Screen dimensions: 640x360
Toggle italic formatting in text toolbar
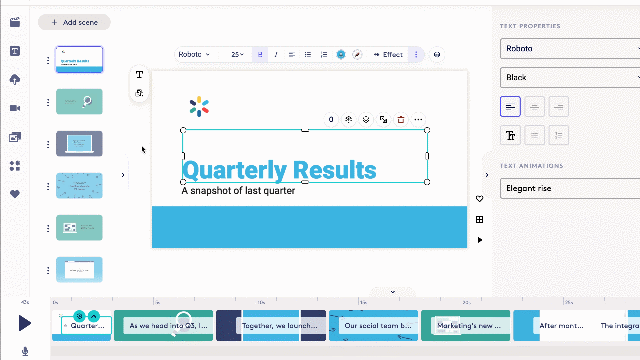[x=276, y=54]
